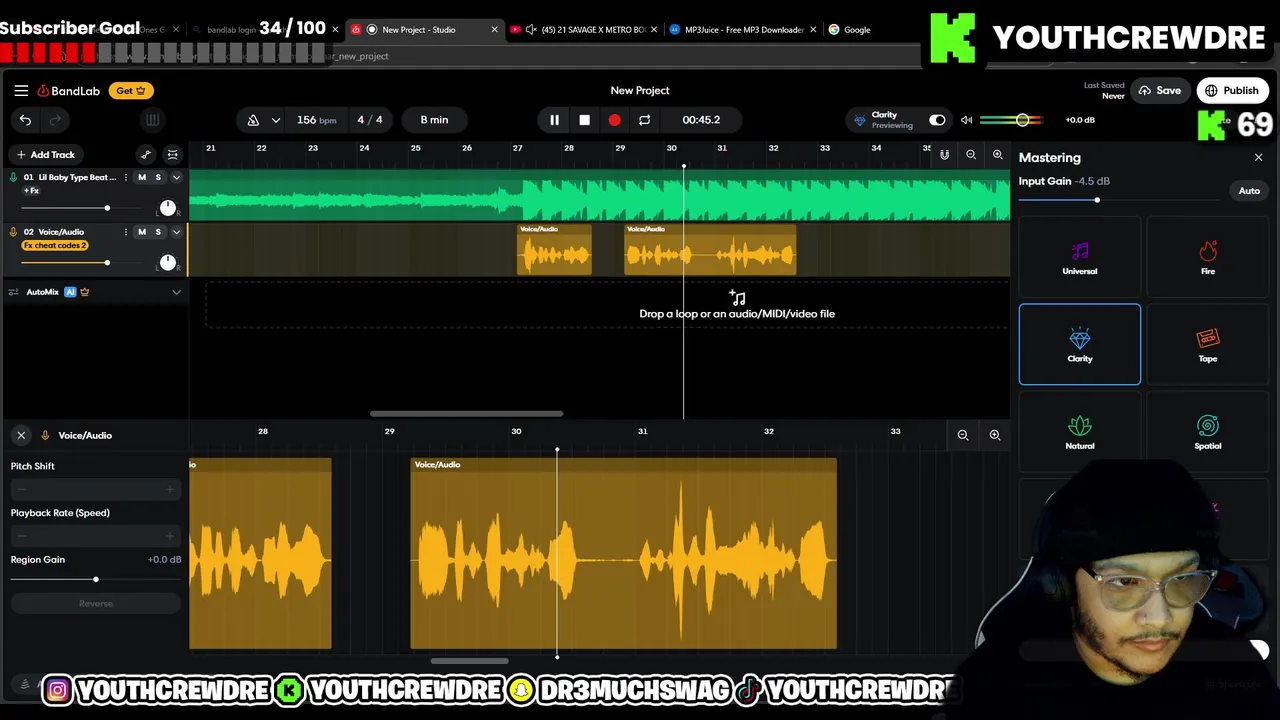This screenshot has height=720, width=1280.
Task: Open the automation tool next to Add Track
Action: [146, 155]
